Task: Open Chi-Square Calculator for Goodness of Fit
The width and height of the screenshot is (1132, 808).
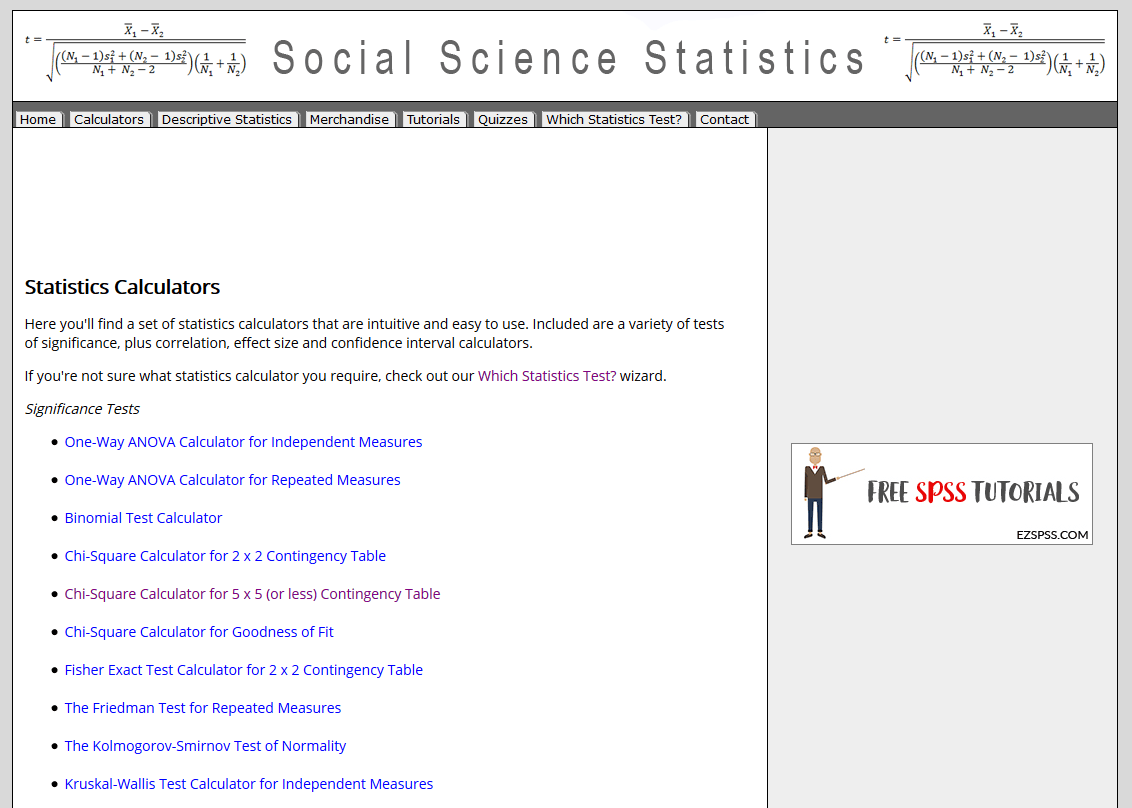Action: click(x=199, y=632)
